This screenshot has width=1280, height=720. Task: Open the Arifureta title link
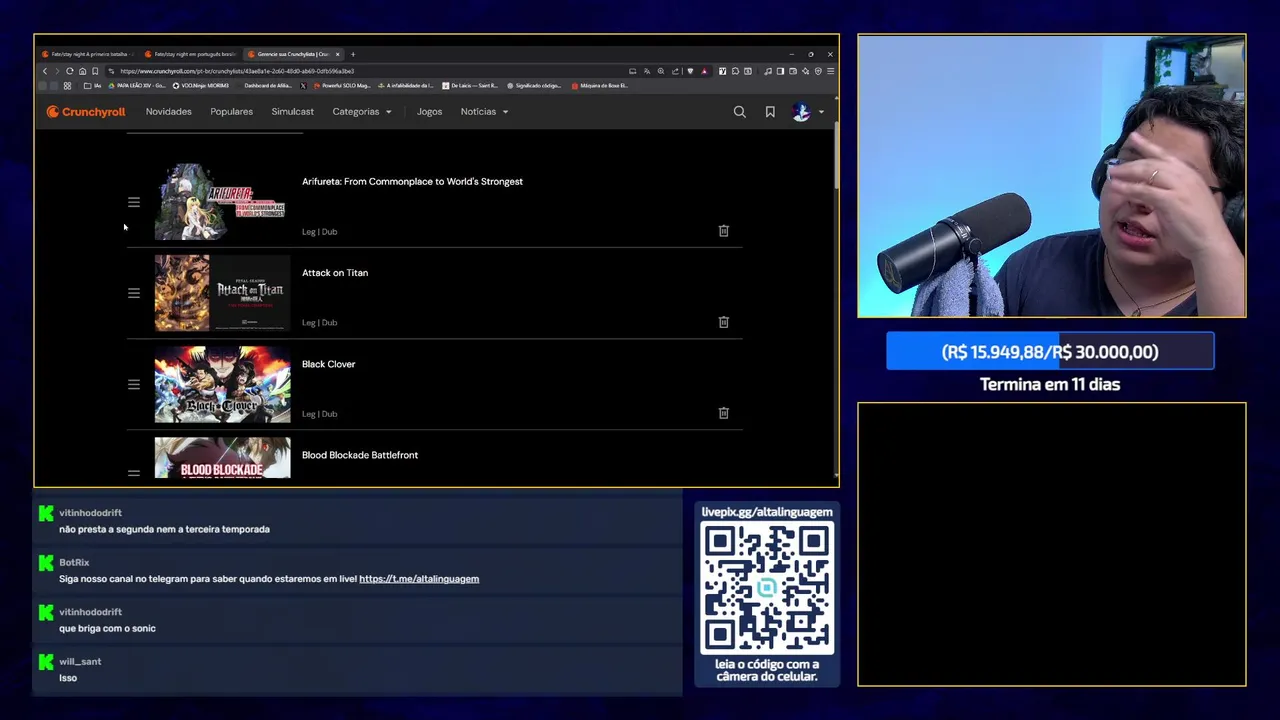(412, 182)
